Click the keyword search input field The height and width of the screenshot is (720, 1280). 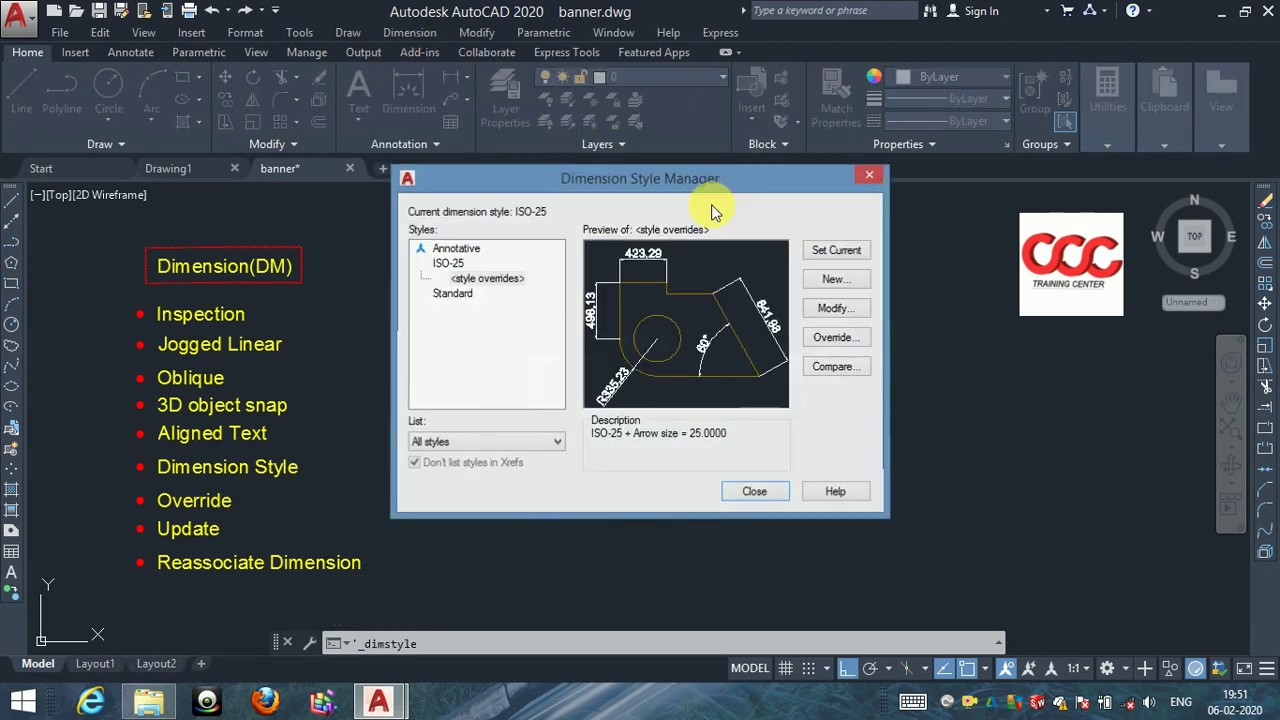[x=833, y=11]
